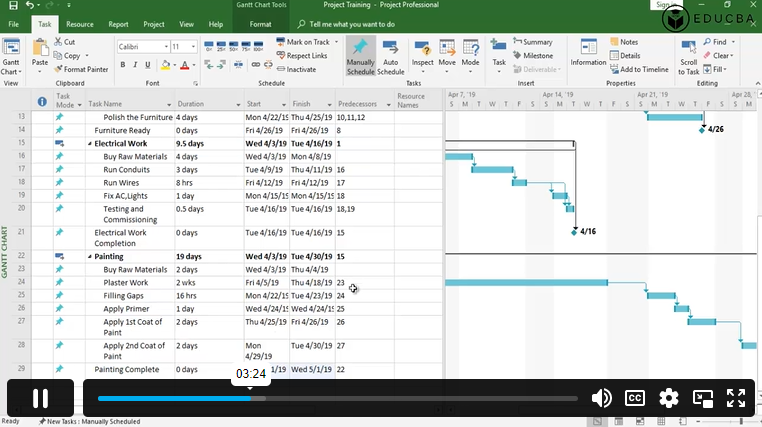The height and width of the screenshot is (427, 762).
Task: Switch to the Resource ribbon tab
Action: 80,23
